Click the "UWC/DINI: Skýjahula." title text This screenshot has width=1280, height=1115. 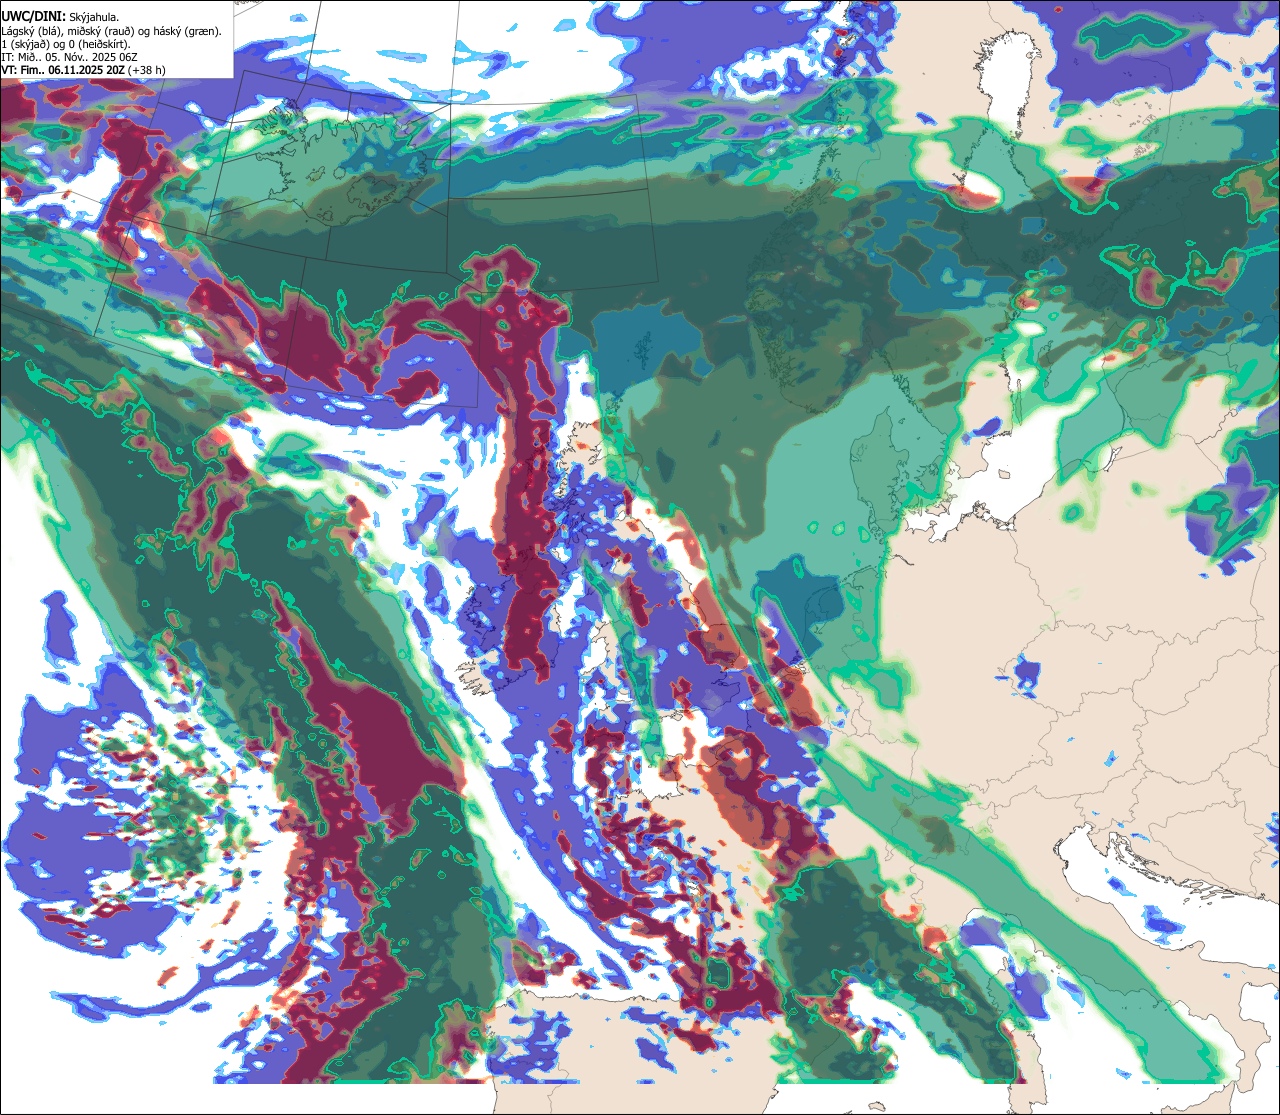click(x=61, y=16)
